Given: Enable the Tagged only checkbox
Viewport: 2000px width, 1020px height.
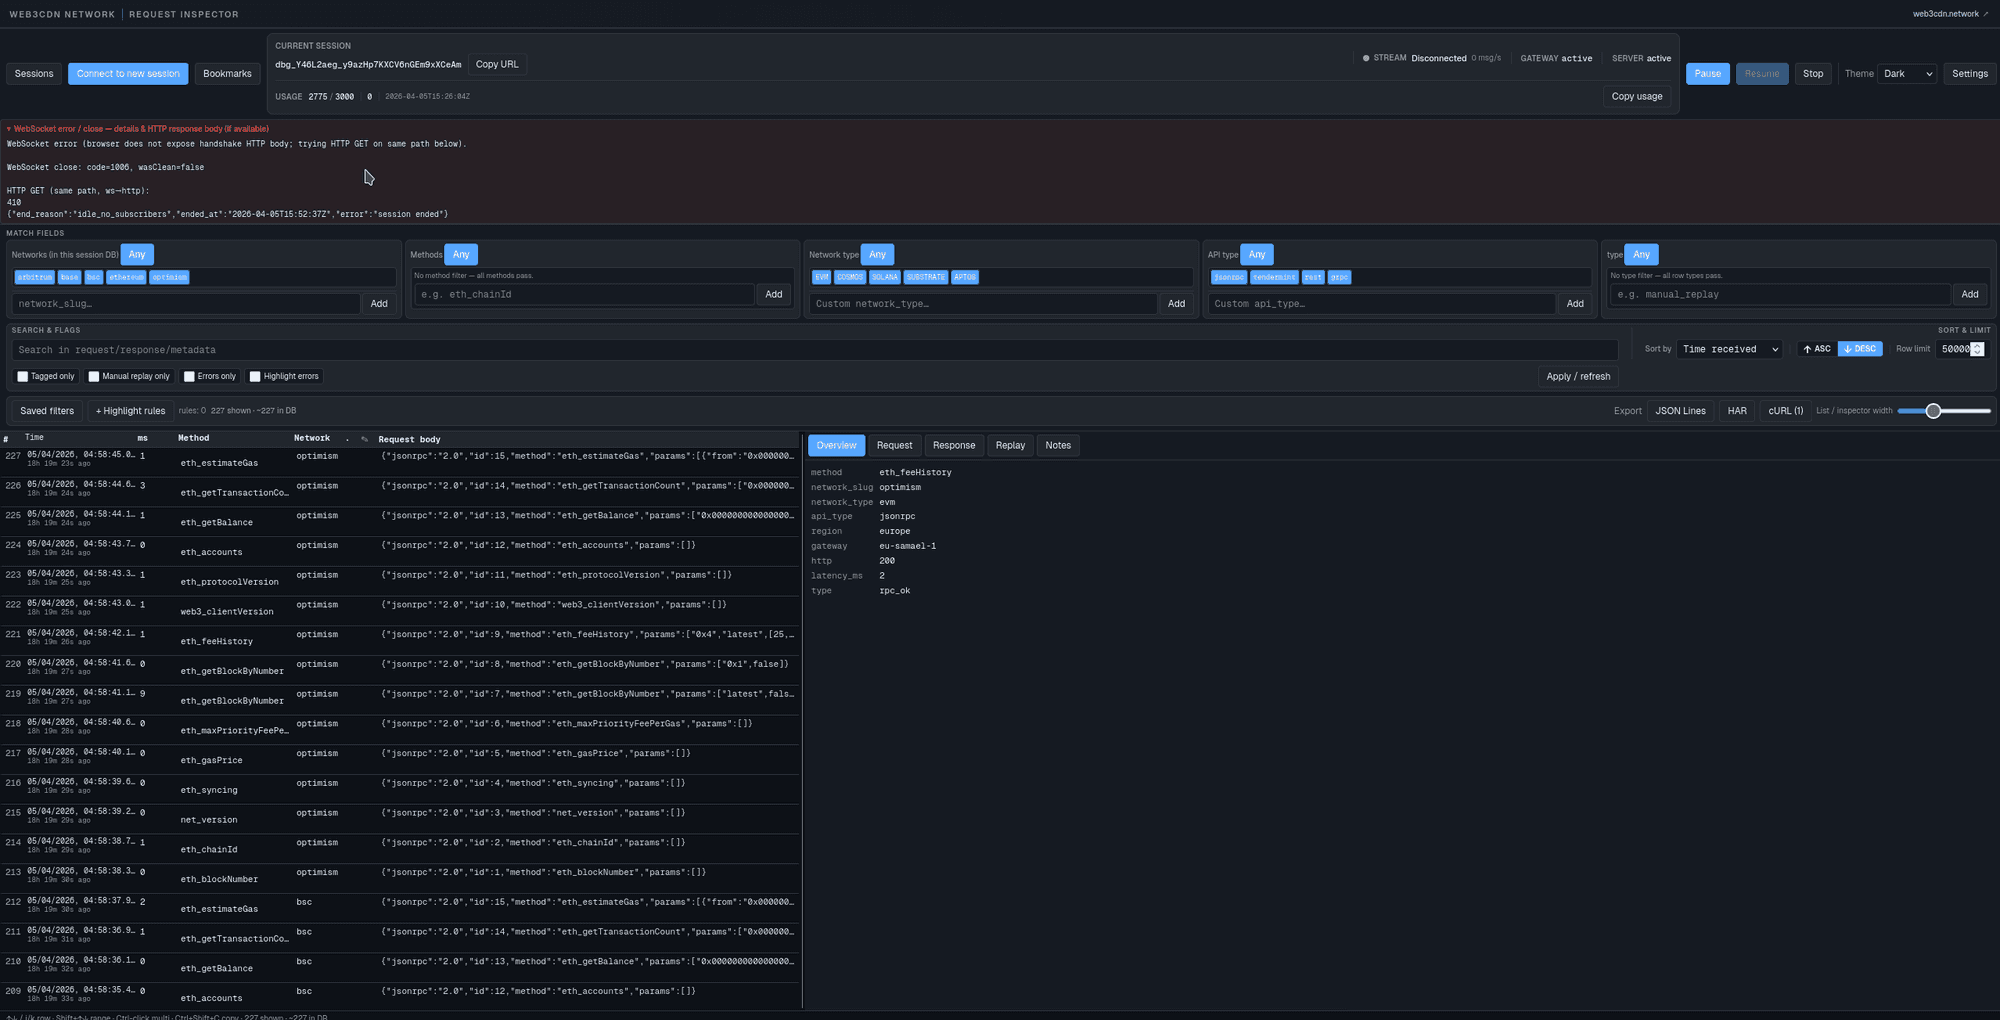Looking at the screenshot, I should [23, 377].
